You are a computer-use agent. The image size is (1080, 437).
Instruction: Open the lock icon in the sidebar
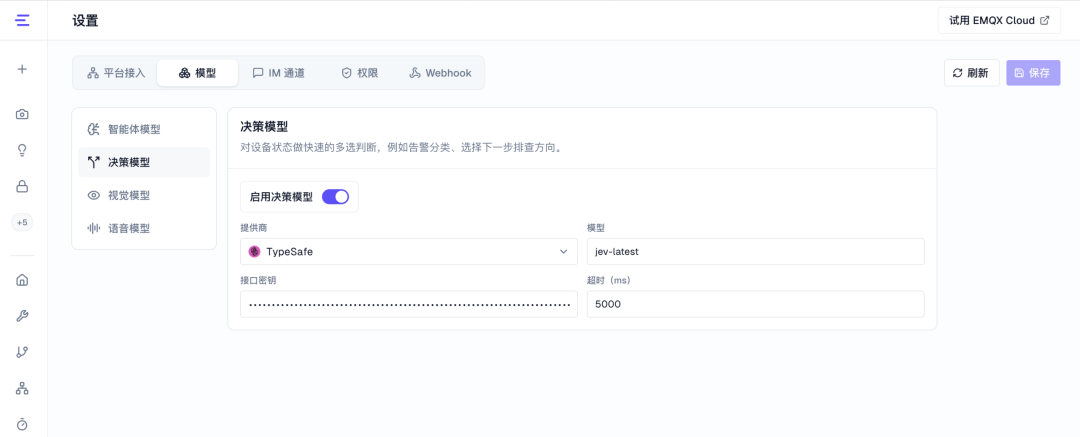click(22, 186)
